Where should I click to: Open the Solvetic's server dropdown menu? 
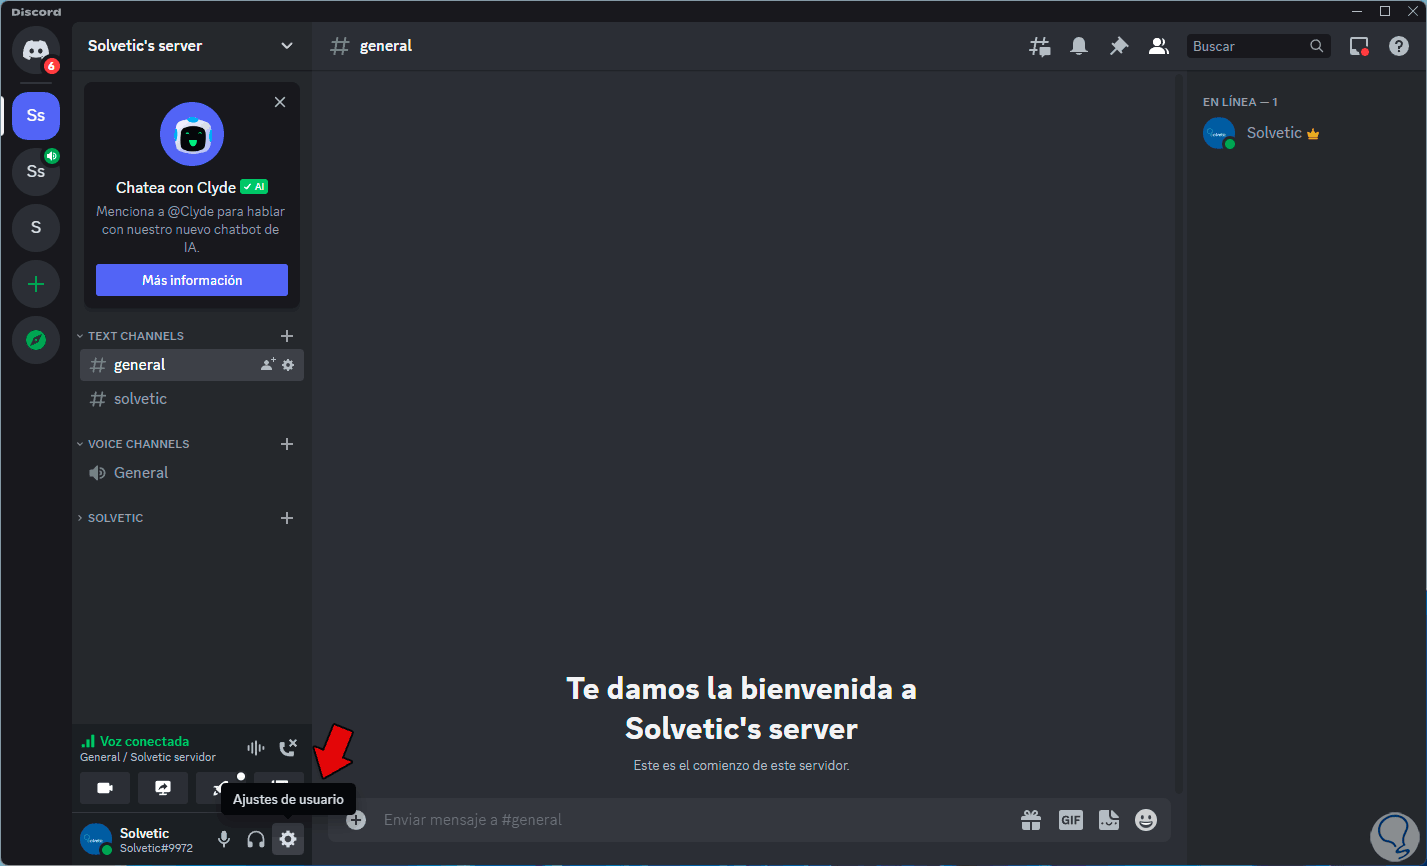pos(191,46)
